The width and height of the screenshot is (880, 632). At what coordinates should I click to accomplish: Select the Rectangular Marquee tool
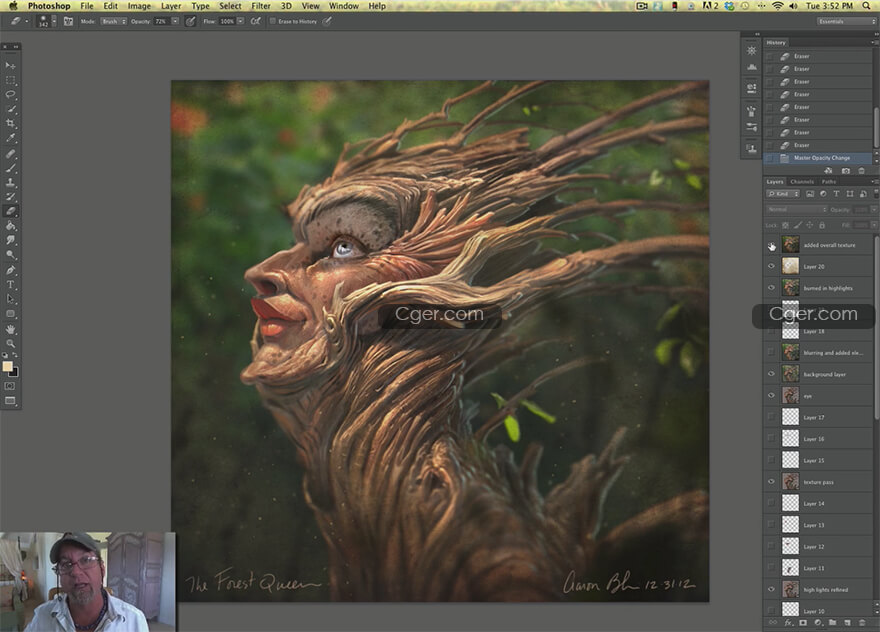click(x=11, y=80)
